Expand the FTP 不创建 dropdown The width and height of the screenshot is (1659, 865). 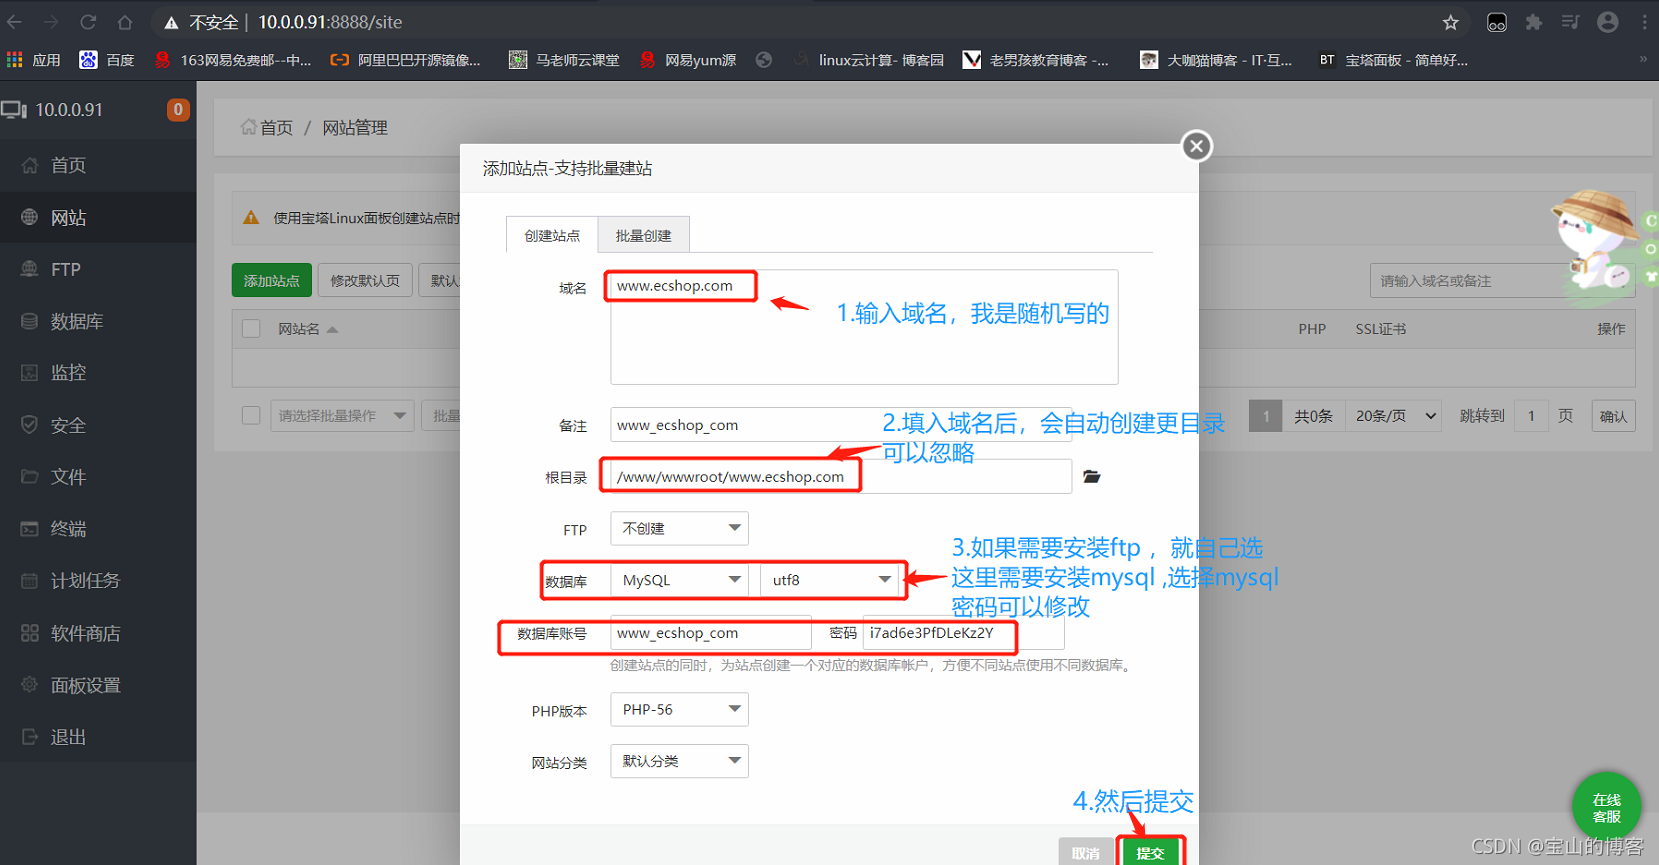(679, 528)
